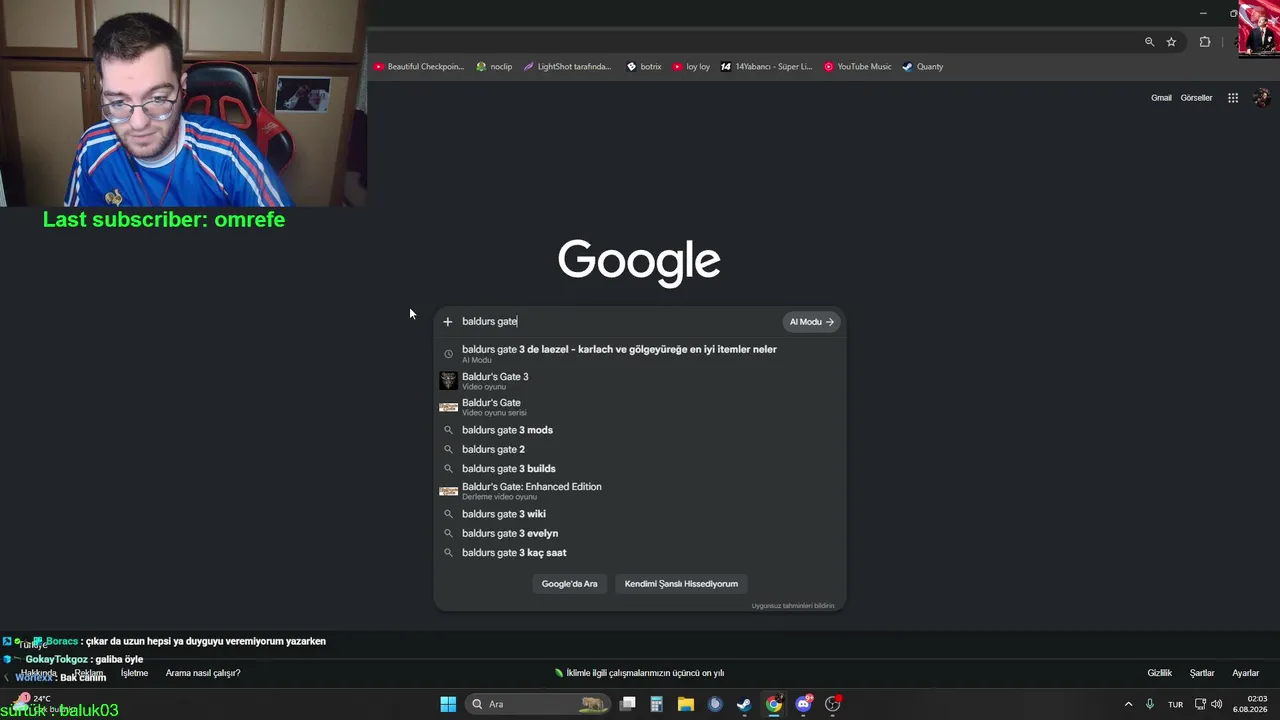Open the 'loy loy' bookmark
Image resolution: width=1280 pixels, height=720 pixels.
[691, 67]
